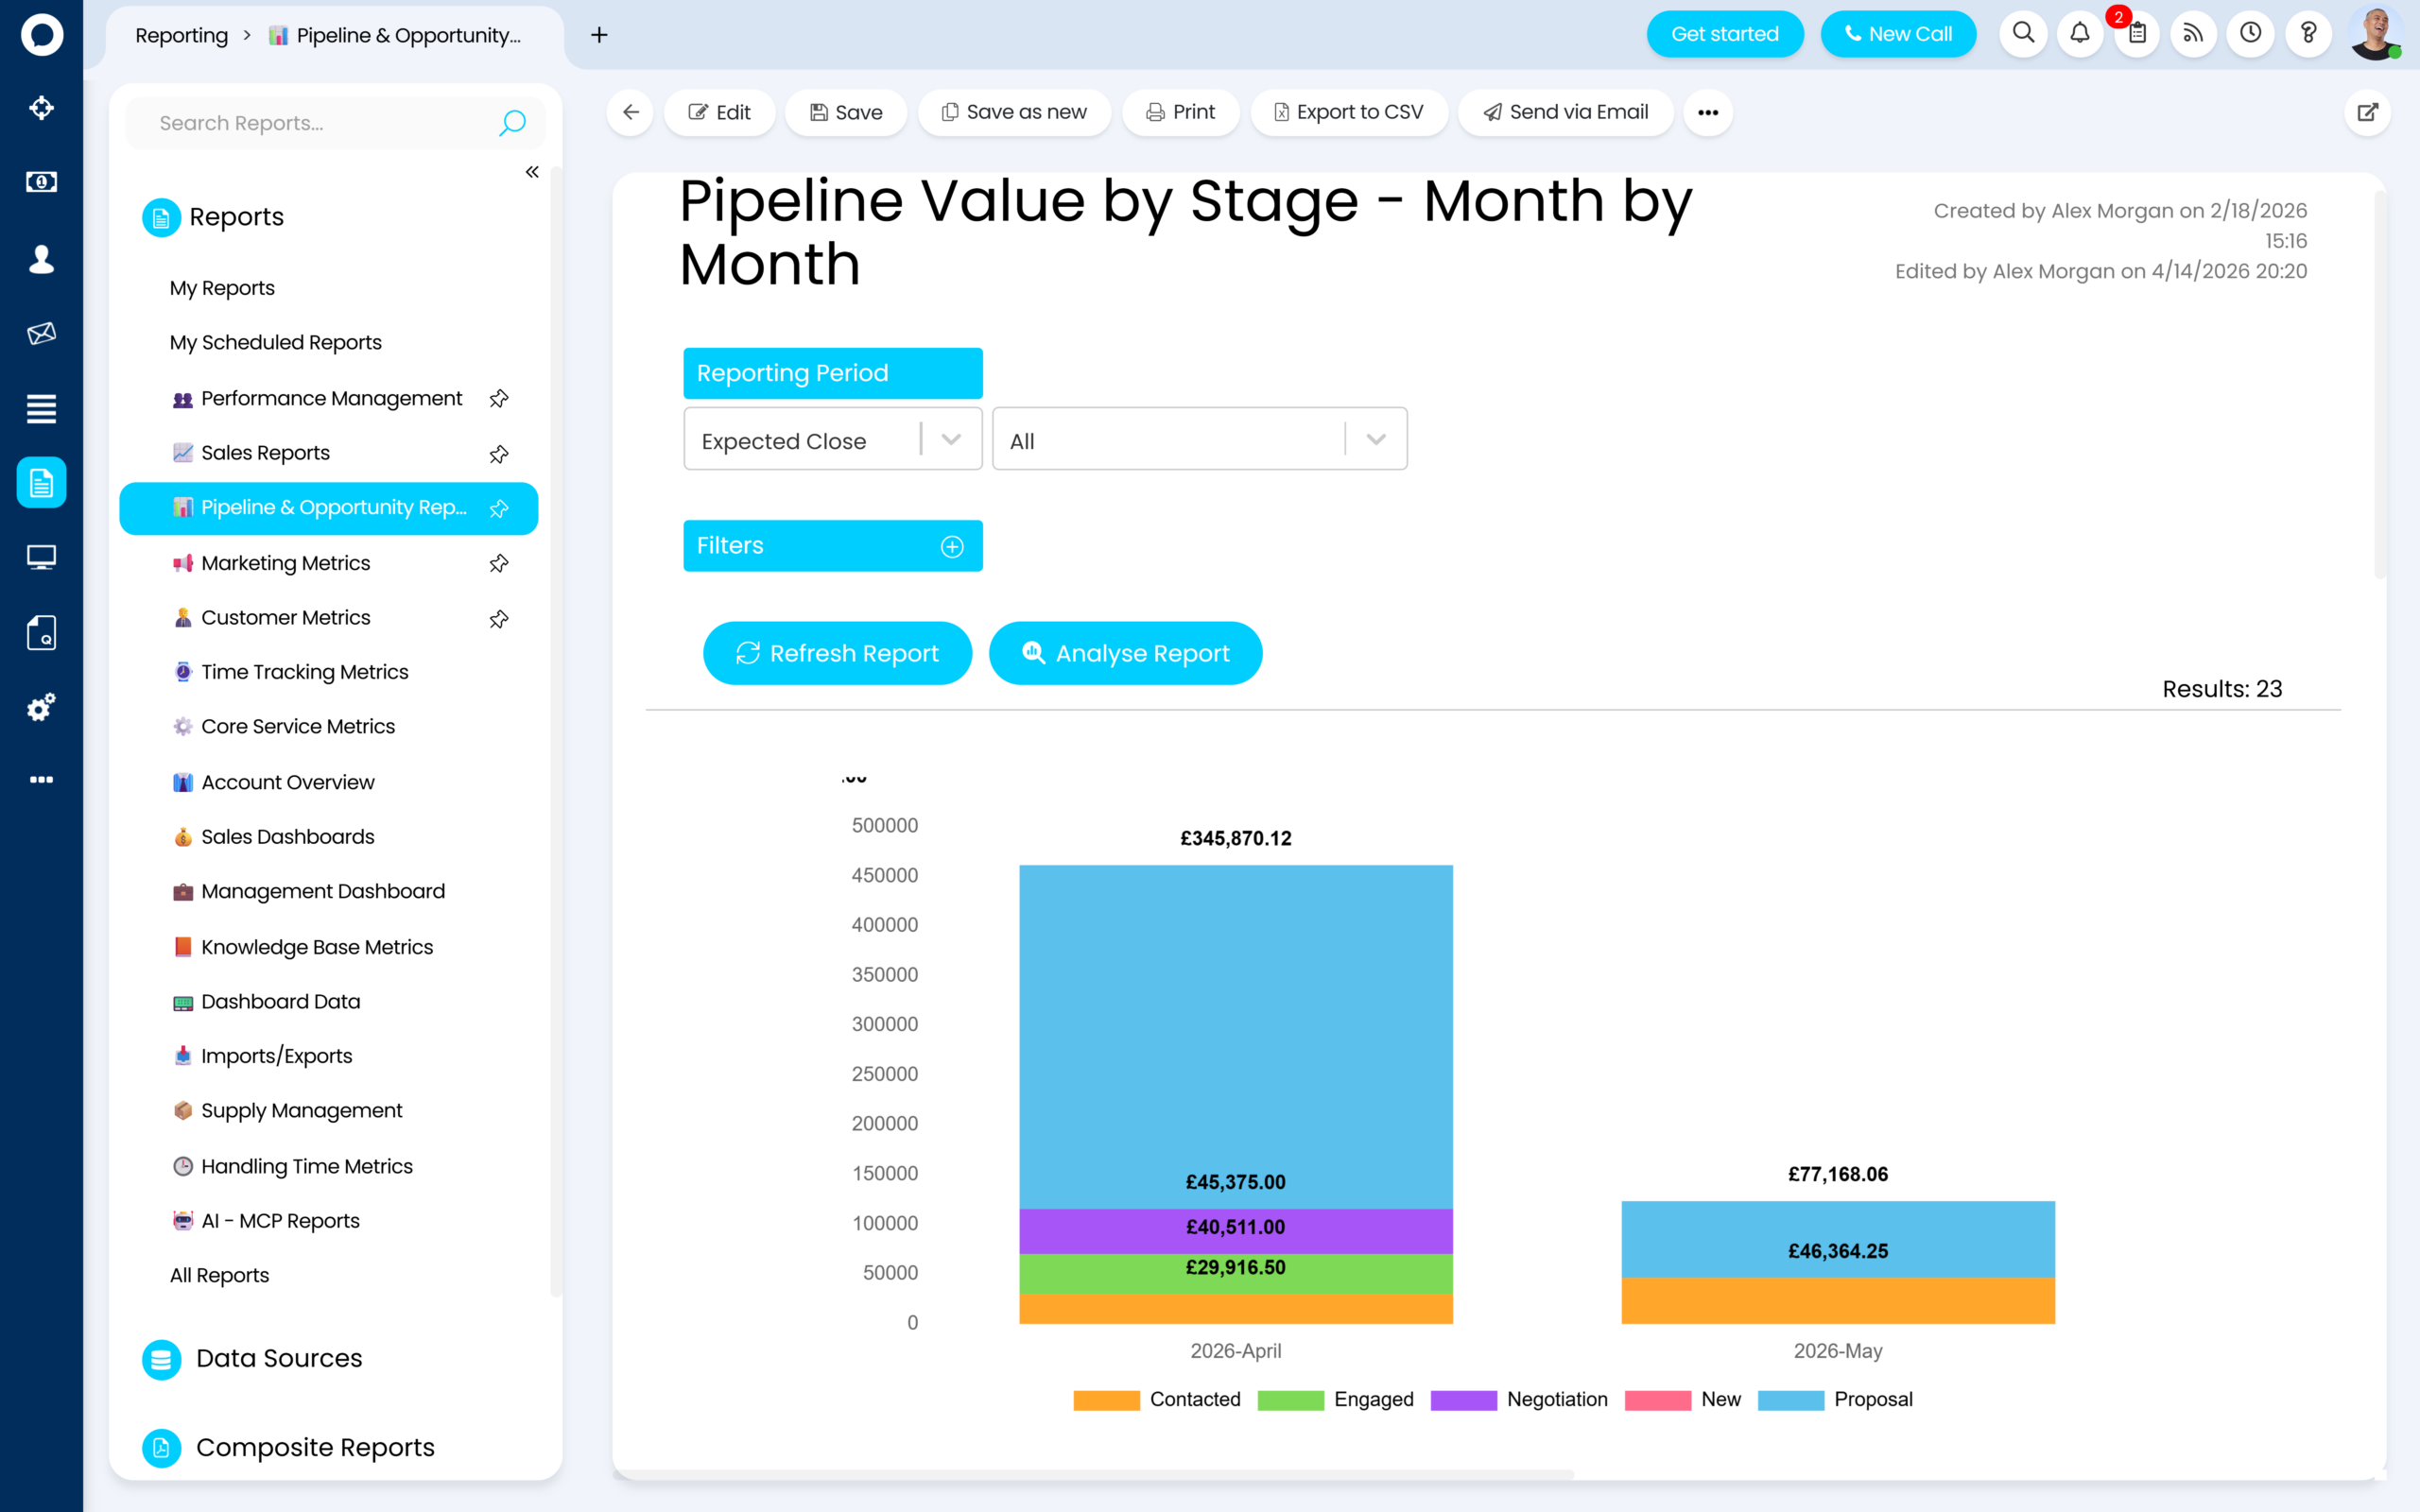2420x1512 pixels.
Task: Toggle pin for Marketing Metrics
Action: 499,563
